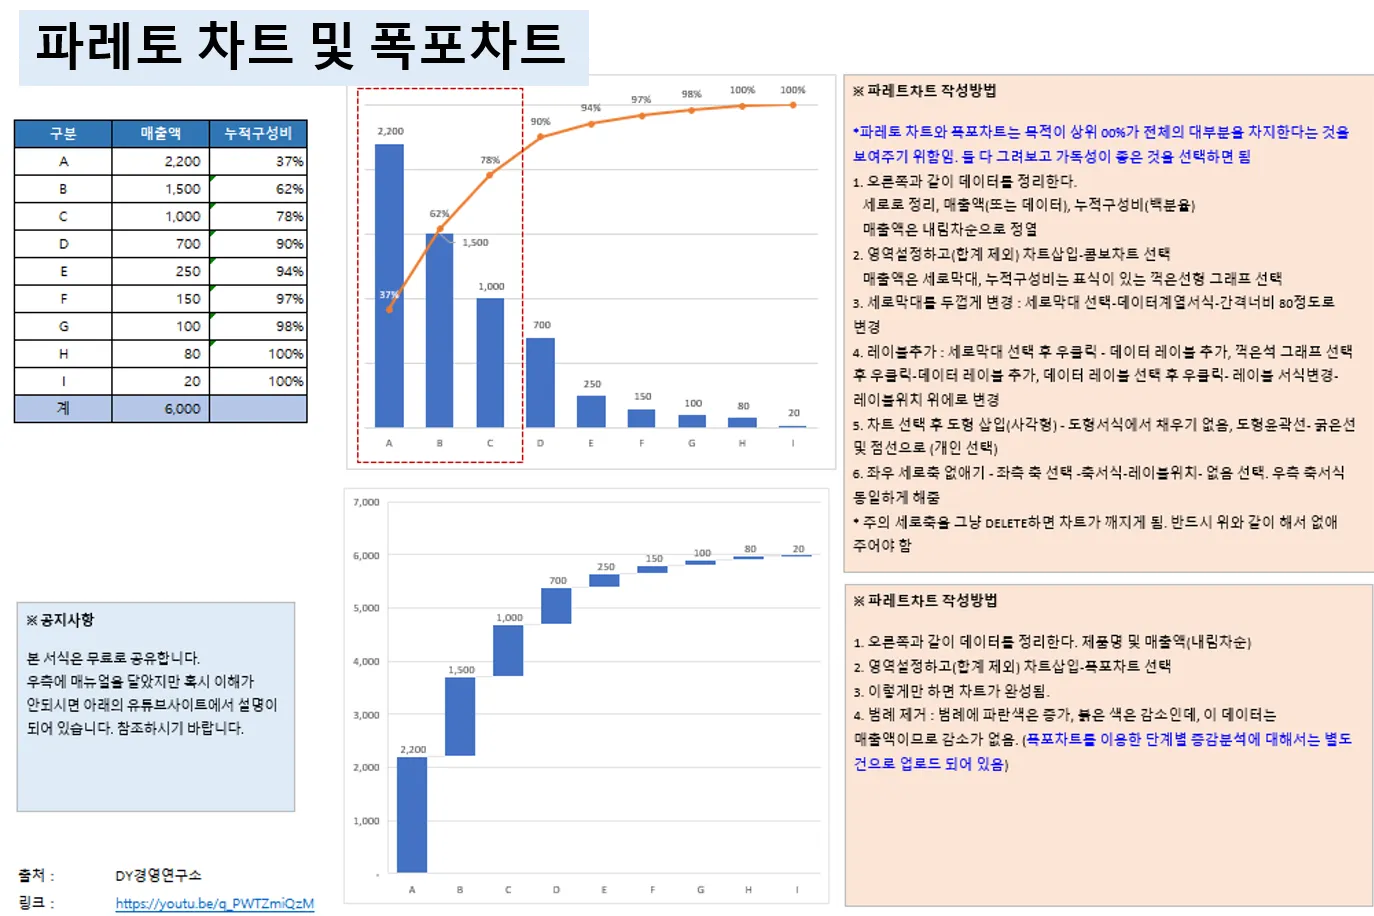Select the 매출액 column header cell
This screenshot has width=1374, height=916.
tap(160, 133)
